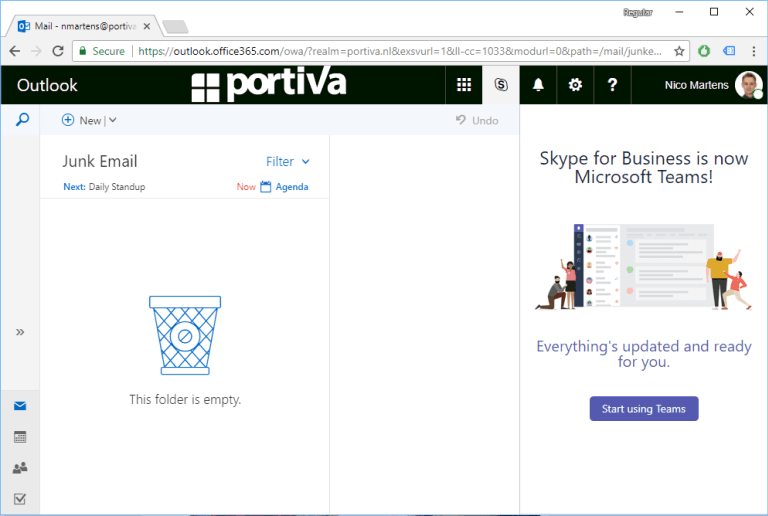This screenshot has height=516, width=768.
Task: Click the Now event indicator
Action: pyautogui.click(x=246, y=187)
